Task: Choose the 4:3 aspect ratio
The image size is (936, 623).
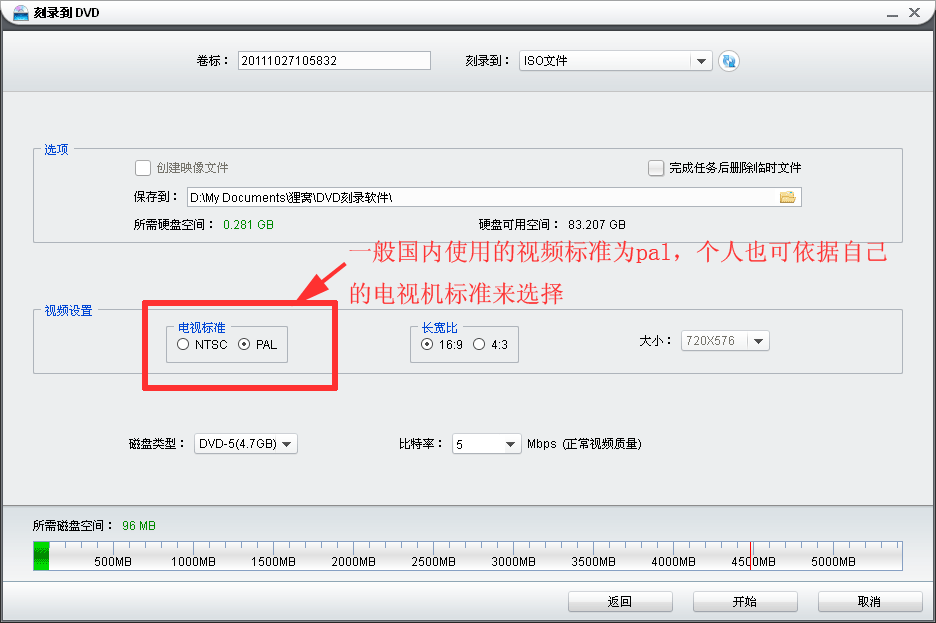Action: pos(479,344)
